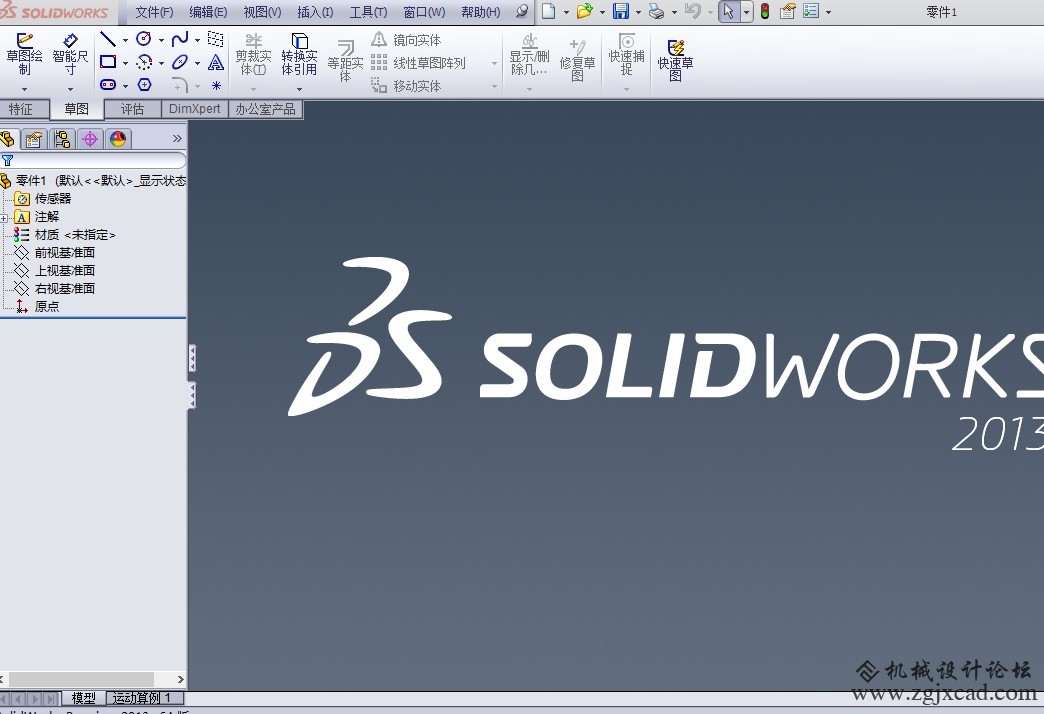Screen dimensions: 1044x714
Task: Open the dropdown under Sketch (草图绘制)
Action: click(25, 89)
